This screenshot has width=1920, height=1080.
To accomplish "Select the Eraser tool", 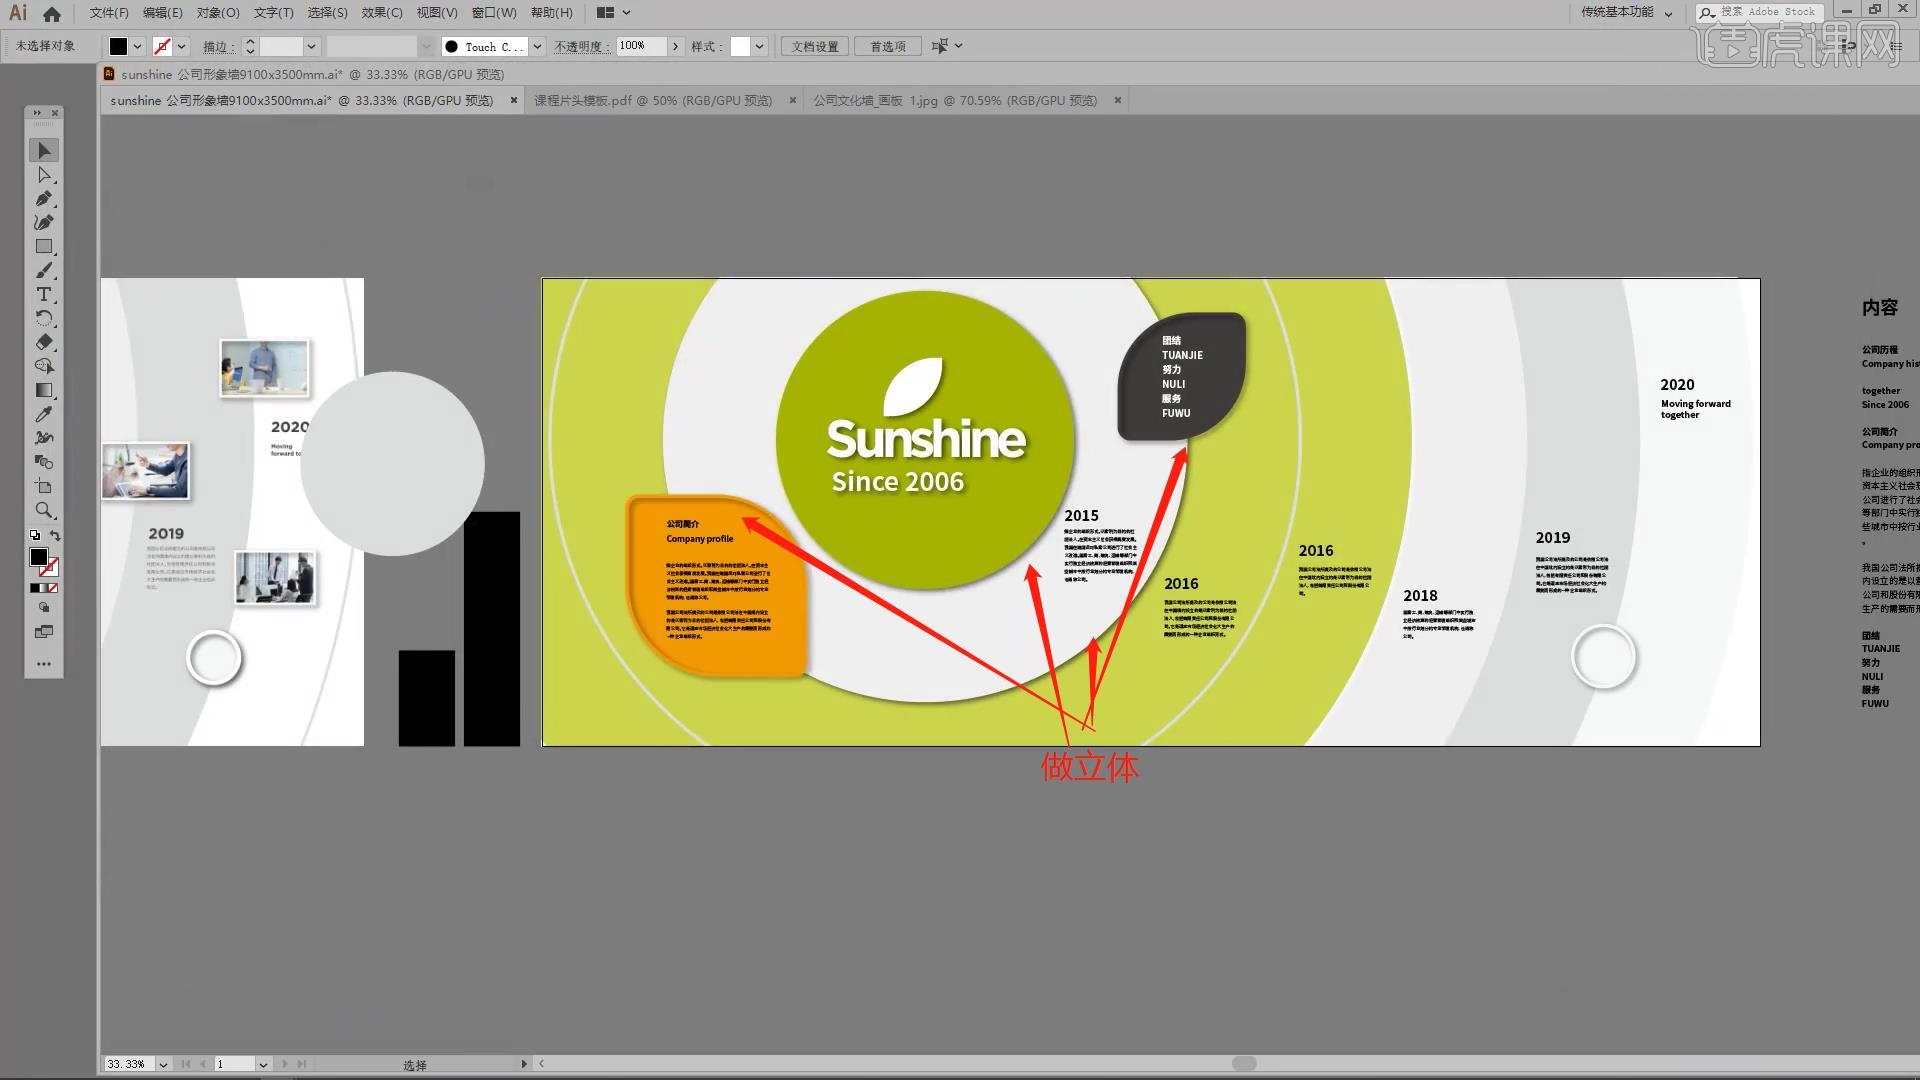I will 44,343.
